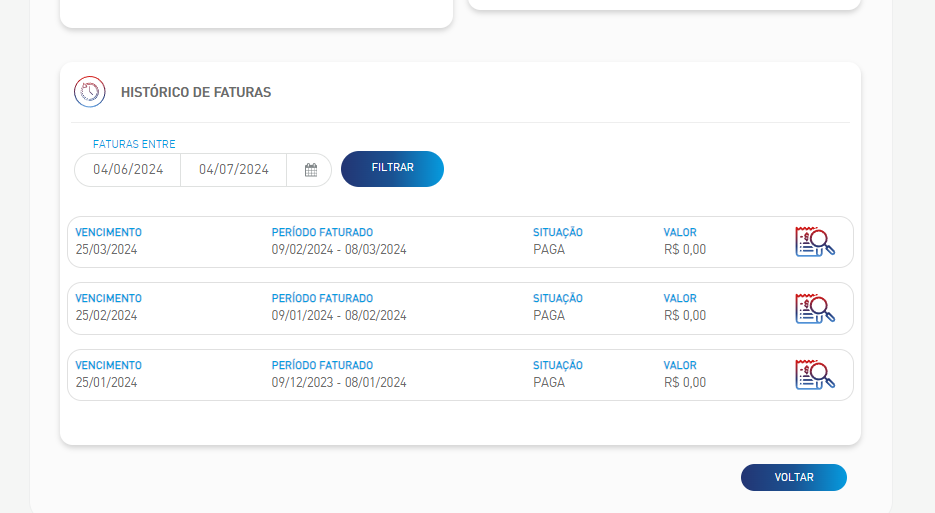
Task: Select the start date field 04/06/2024
Action: point(128,170)
